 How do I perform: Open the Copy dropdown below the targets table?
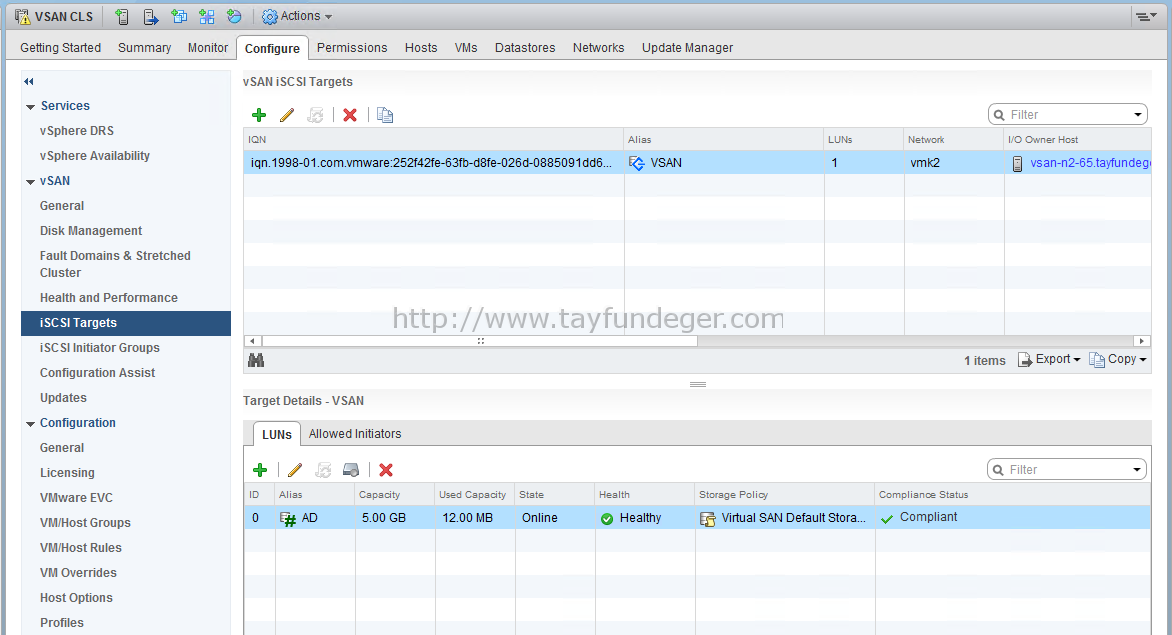pyautogui.click(x=1118, y=359)
